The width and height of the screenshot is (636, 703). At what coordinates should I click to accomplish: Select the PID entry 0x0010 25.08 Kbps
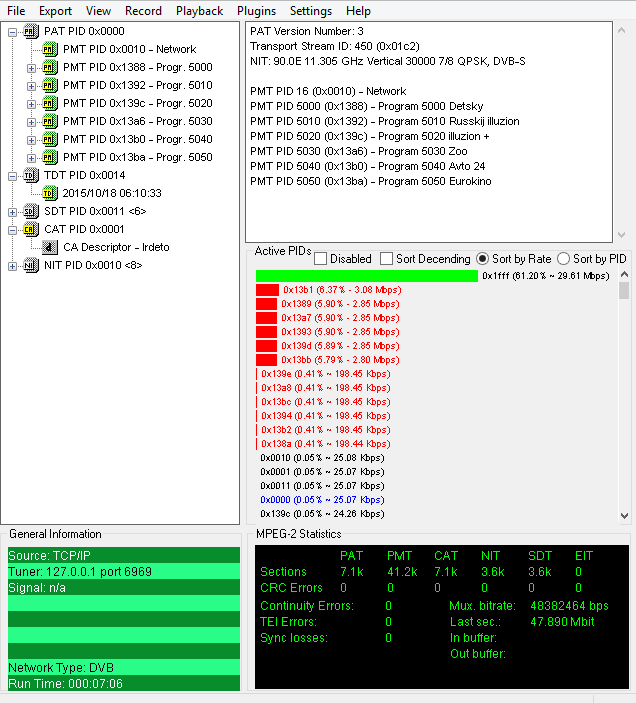coord(322,458)
